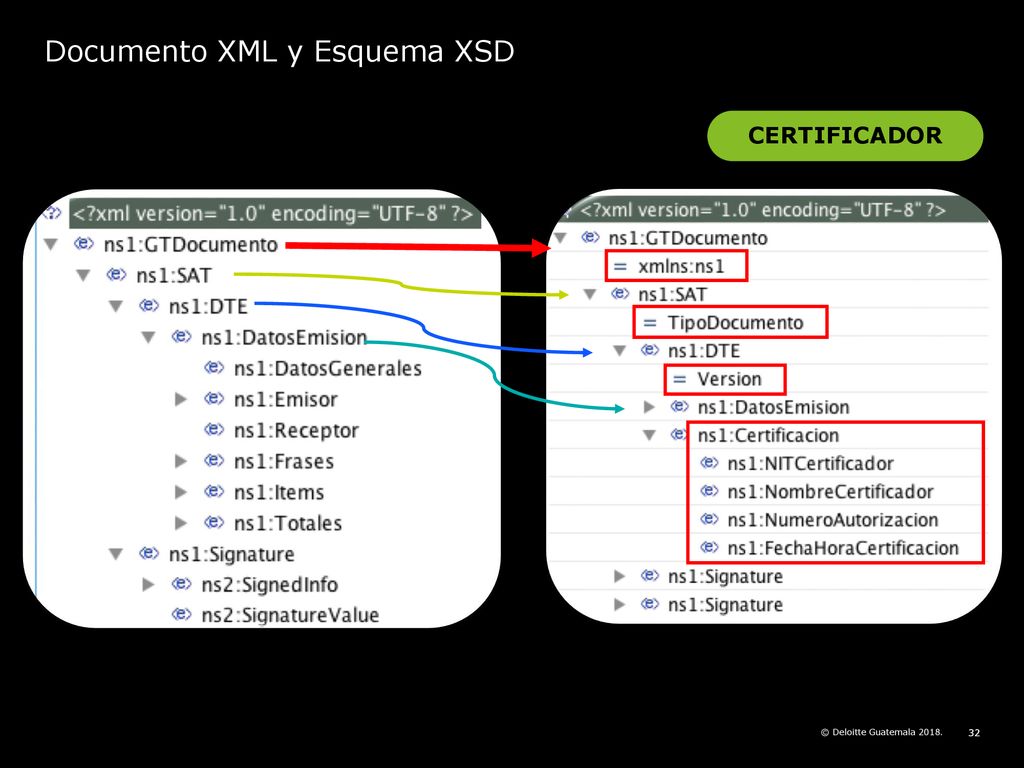
Task: Collapse ns1:Certificacion node
Action: click(x=649, y=436)
